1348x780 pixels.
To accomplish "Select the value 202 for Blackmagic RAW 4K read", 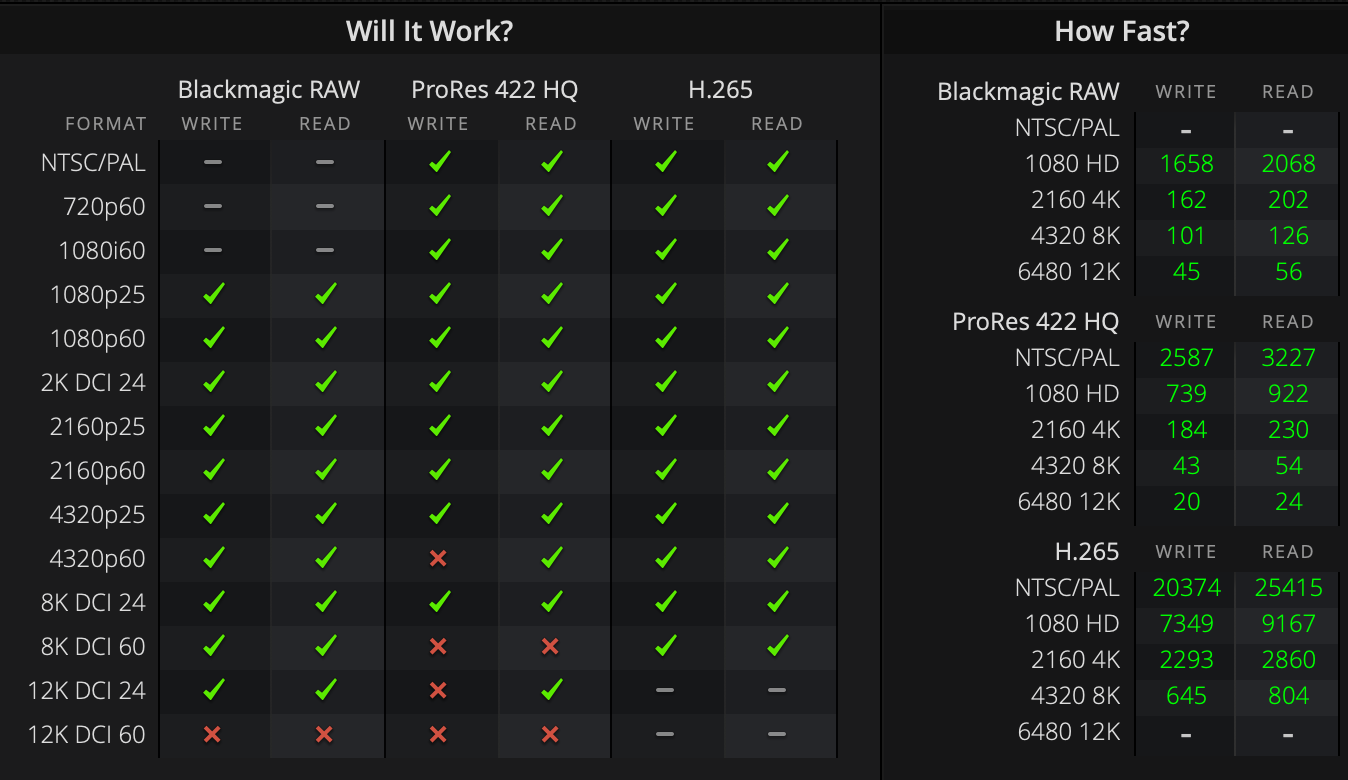I will [x=1288, y=200].
